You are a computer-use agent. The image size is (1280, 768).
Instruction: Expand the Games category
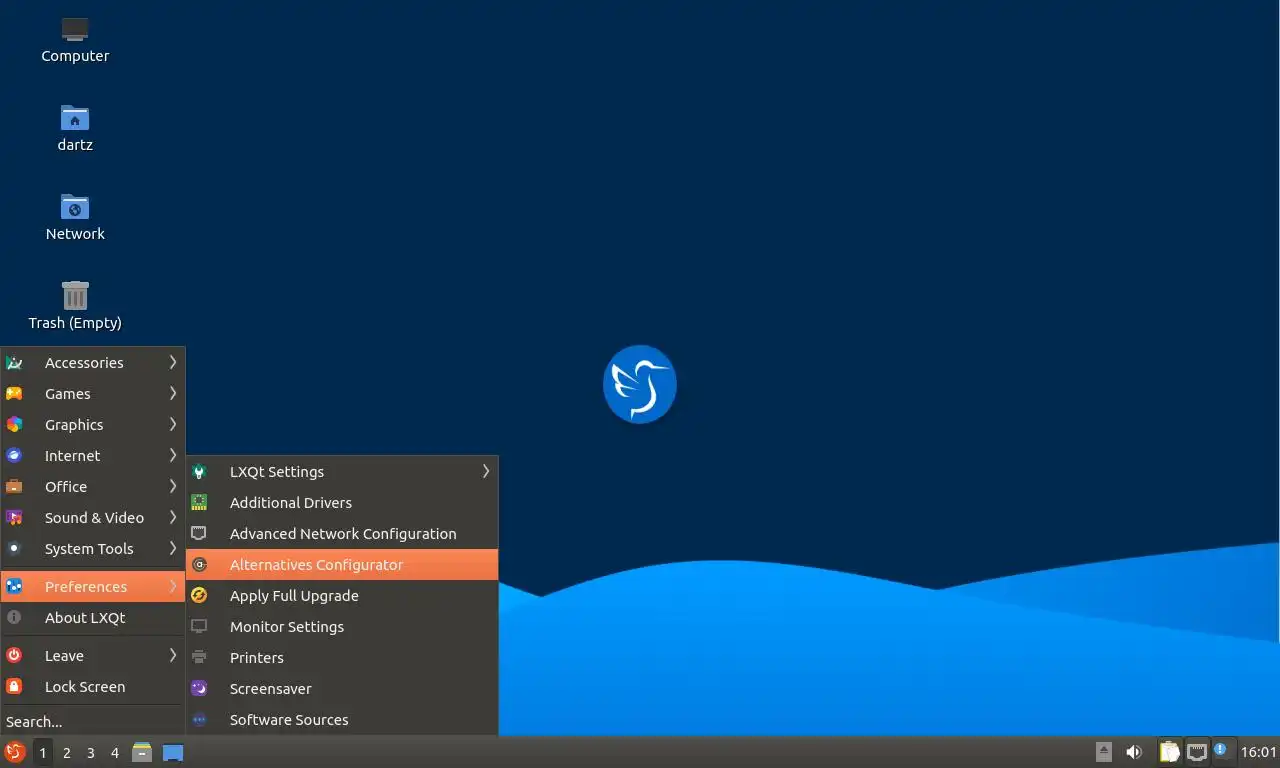(93, 394)
